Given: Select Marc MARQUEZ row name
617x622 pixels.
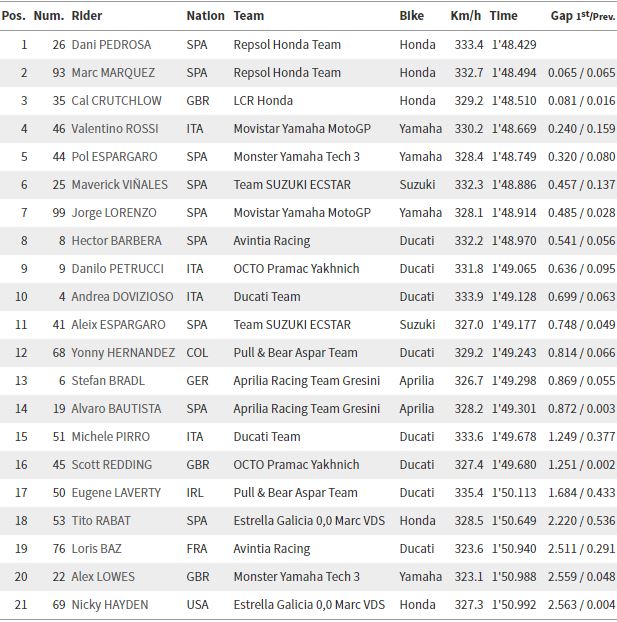Looking at the screenshot, I should point(113,73).
